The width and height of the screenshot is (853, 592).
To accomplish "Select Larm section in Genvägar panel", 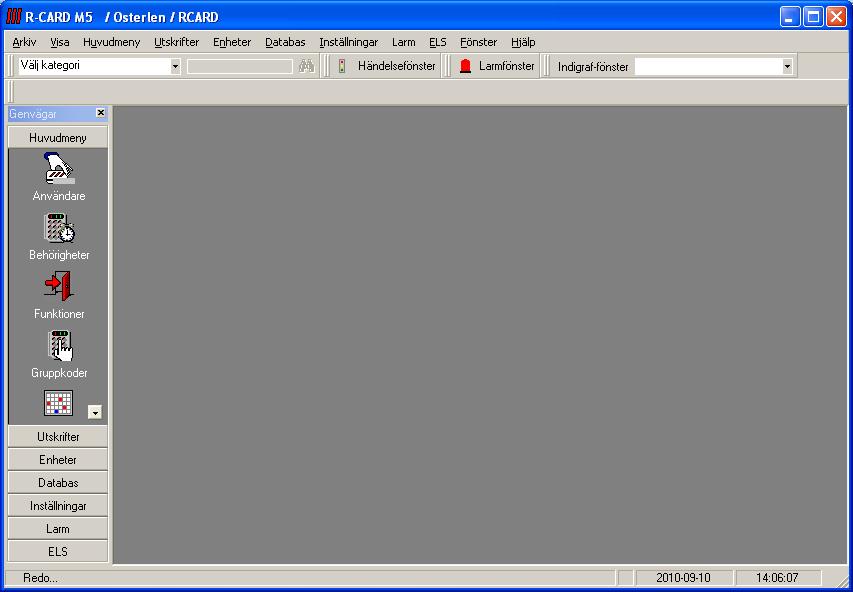I will coord(58,528).
